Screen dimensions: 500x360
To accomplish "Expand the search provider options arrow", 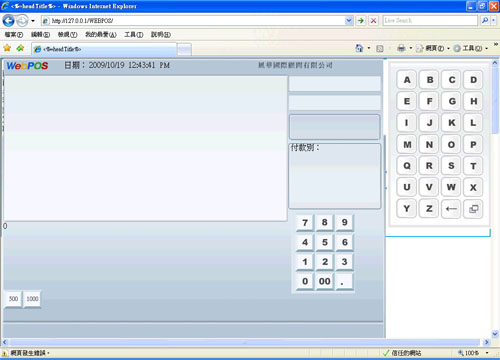I will pyautogui.click(x=494, y=21).
